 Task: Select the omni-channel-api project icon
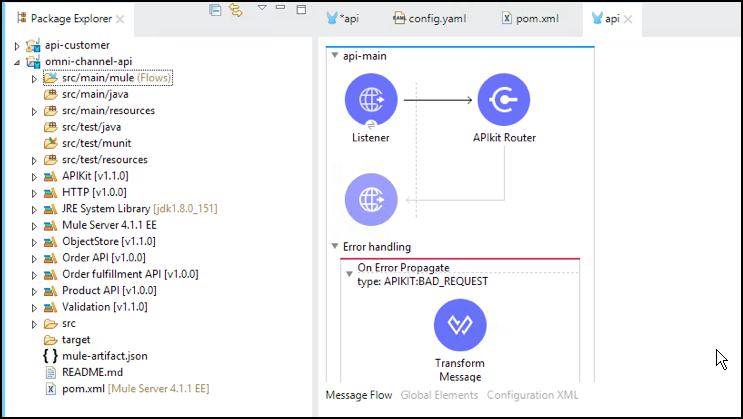pos(33,62)
